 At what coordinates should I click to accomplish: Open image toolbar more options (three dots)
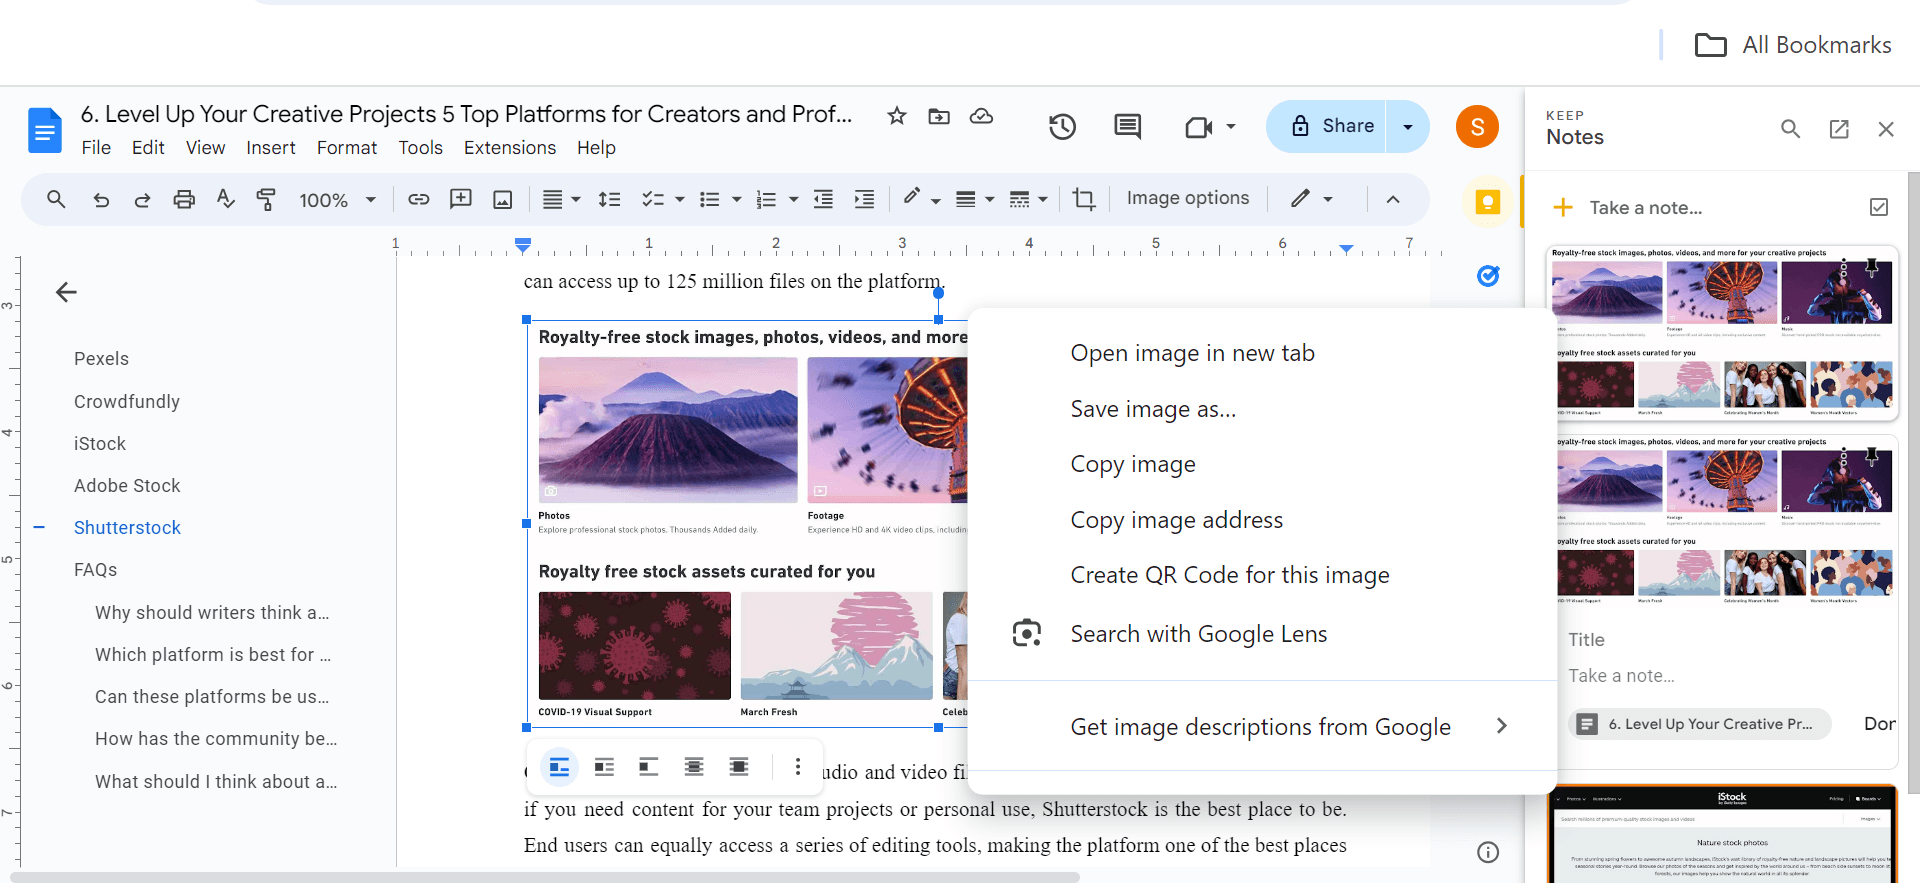pyautogui.click(x=797, y=767)
